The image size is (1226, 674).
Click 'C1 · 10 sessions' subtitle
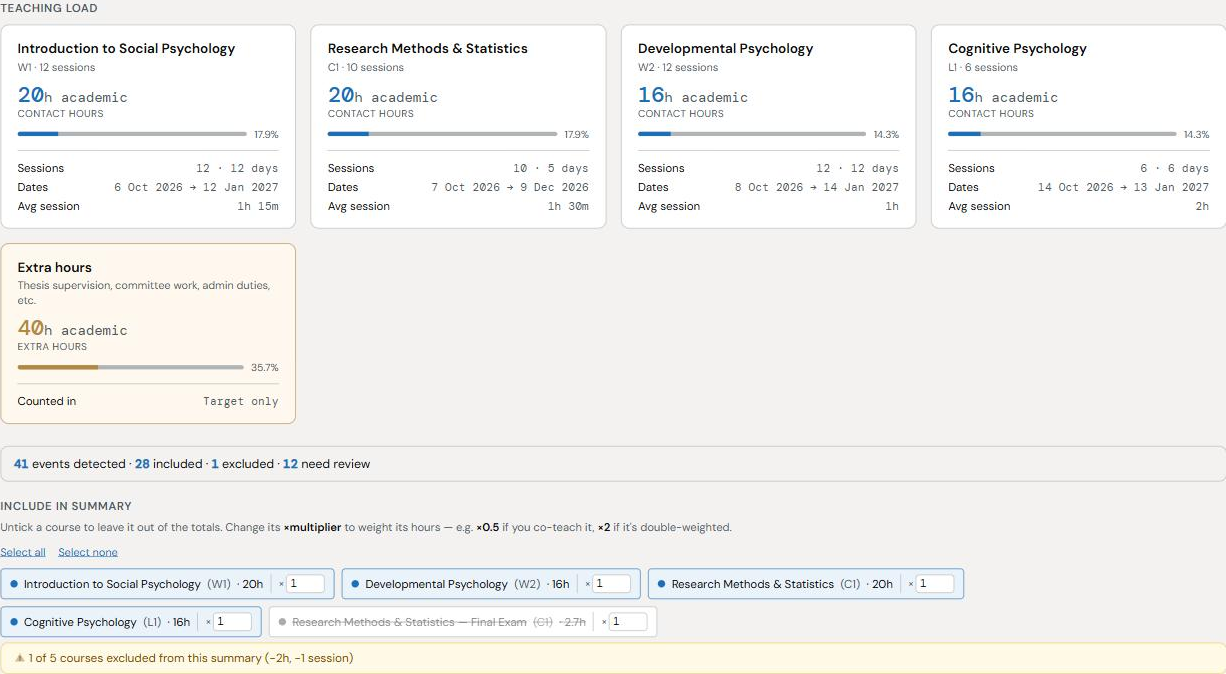[x=366, y=67]
